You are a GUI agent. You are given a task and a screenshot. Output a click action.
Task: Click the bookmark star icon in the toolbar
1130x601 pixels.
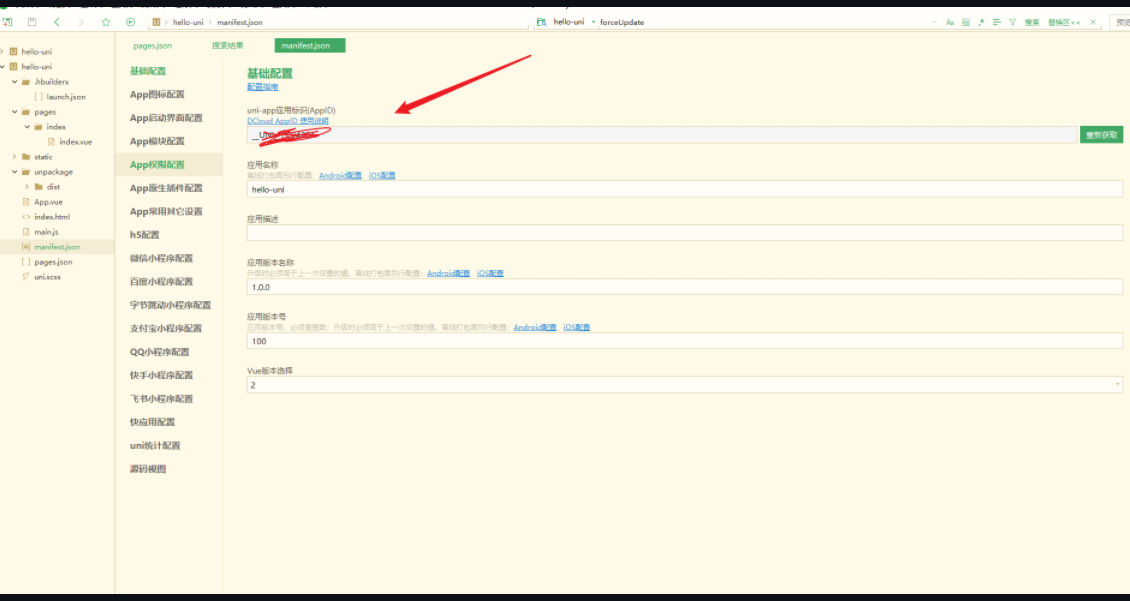[106, 21]
